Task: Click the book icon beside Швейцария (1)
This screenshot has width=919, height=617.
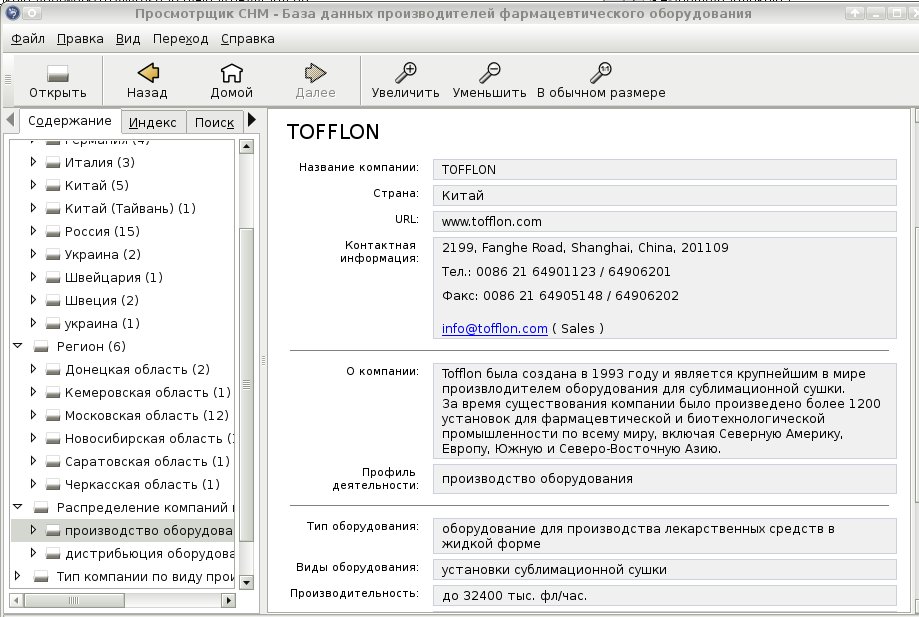Action: tap(53, 278)
